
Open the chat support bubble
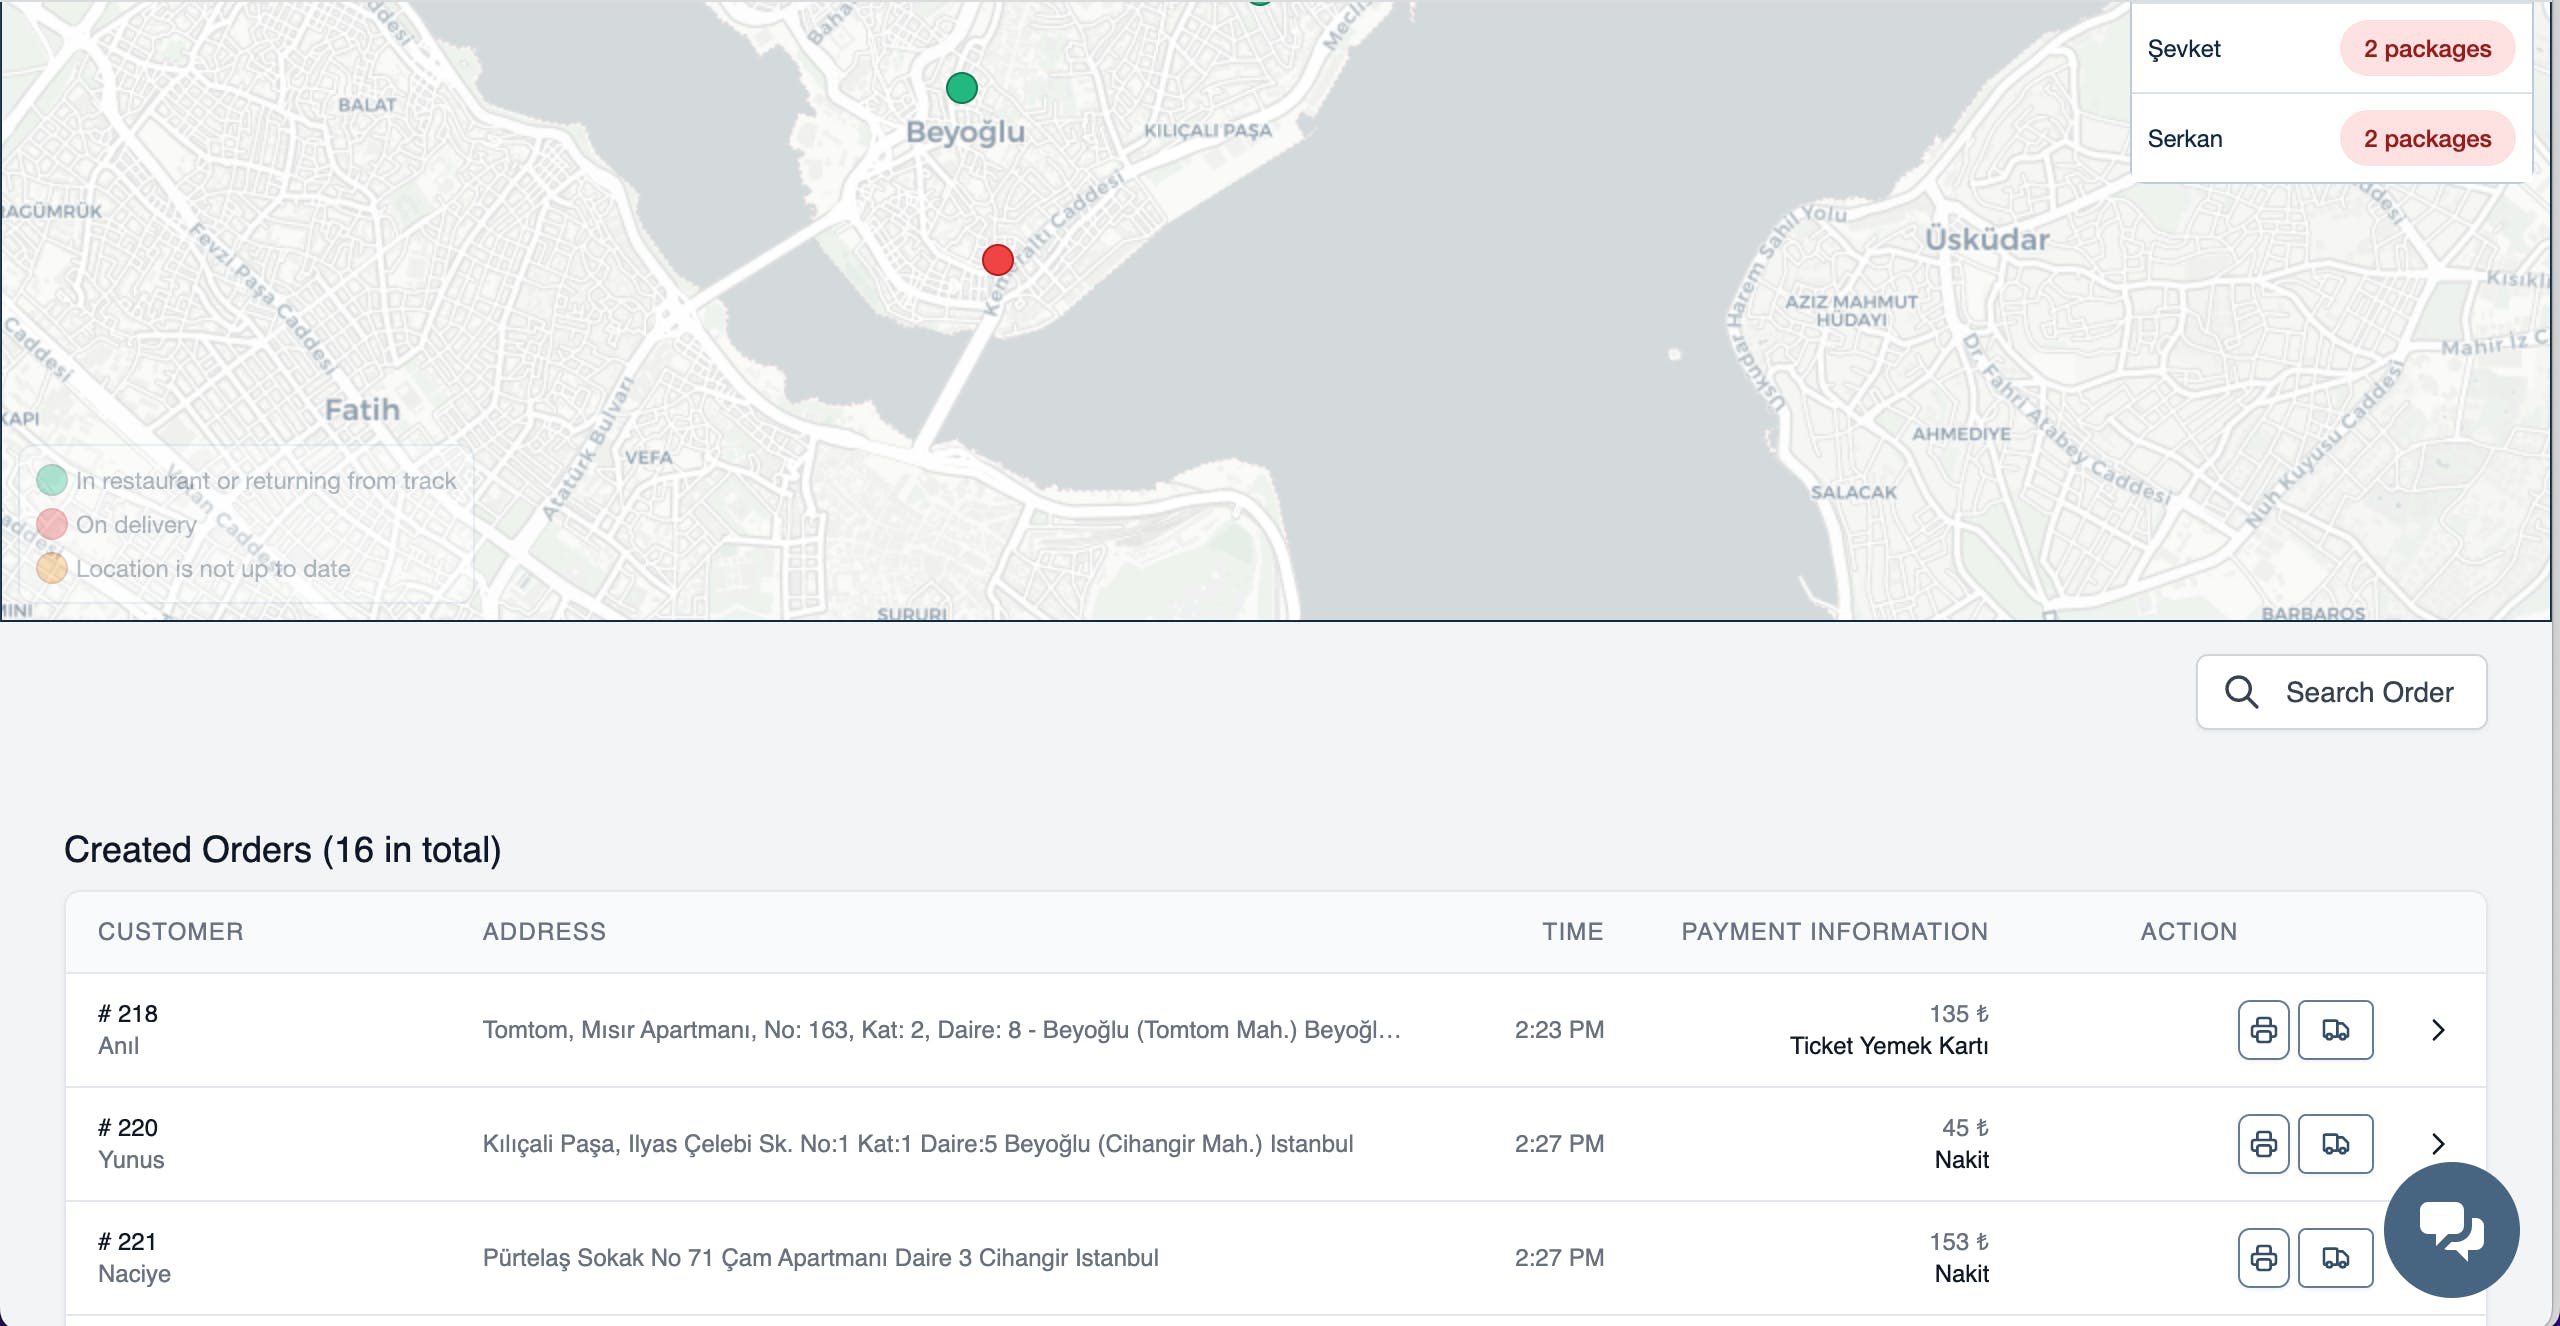(x=2451, y=1229)
